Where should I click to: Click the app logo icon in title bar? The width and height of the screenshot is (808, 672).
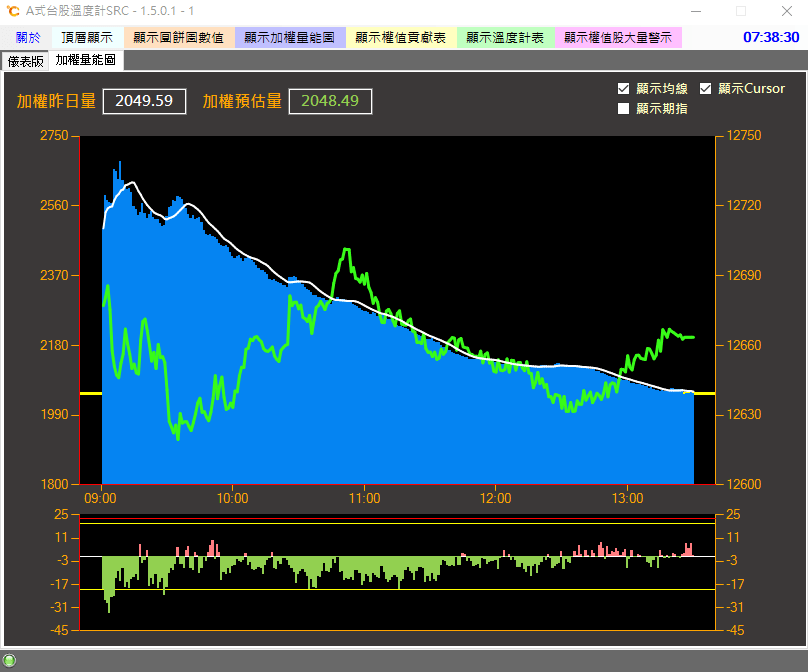click(13, 10)
